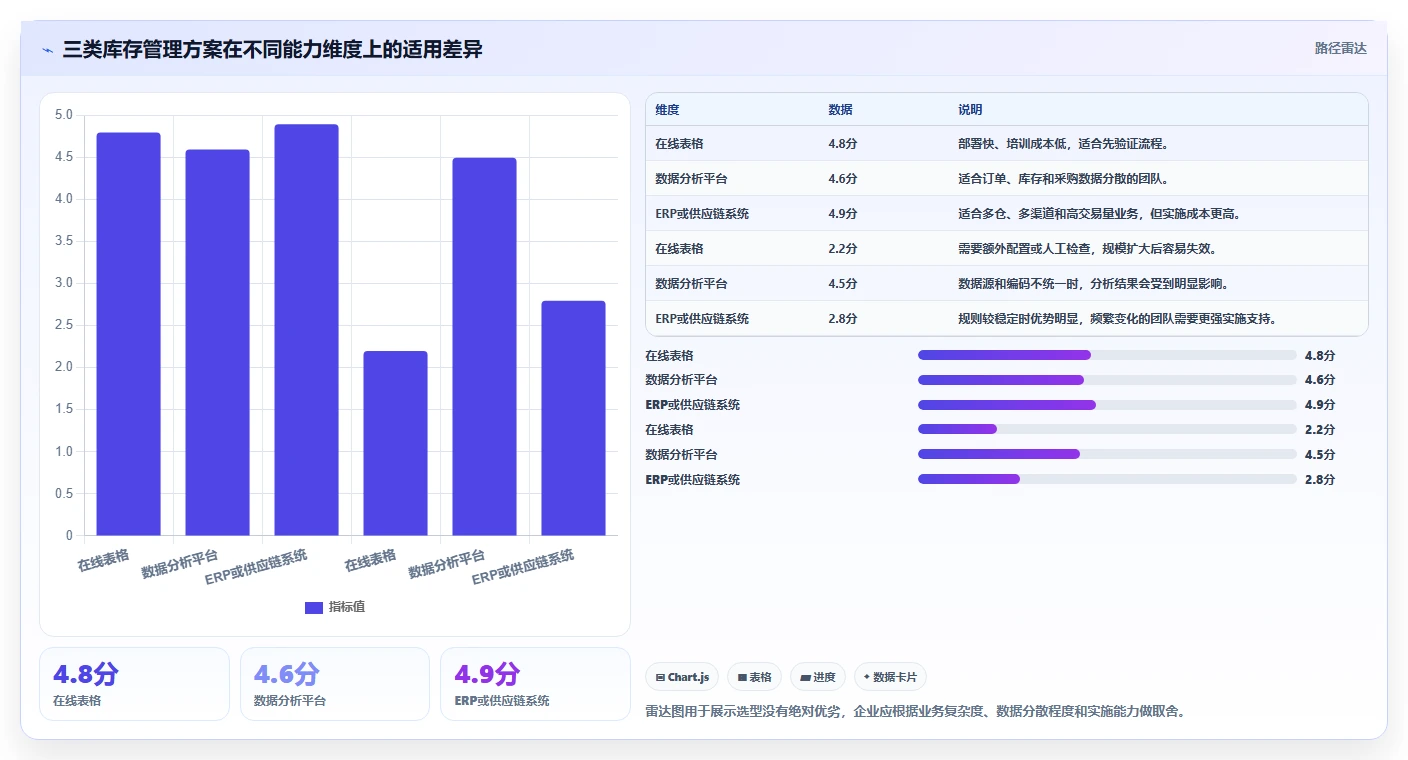Open the 4.9分 ERP或供应链系统 summary card
The width and height of the screenshot is (1408, 760).
(535, 684)
